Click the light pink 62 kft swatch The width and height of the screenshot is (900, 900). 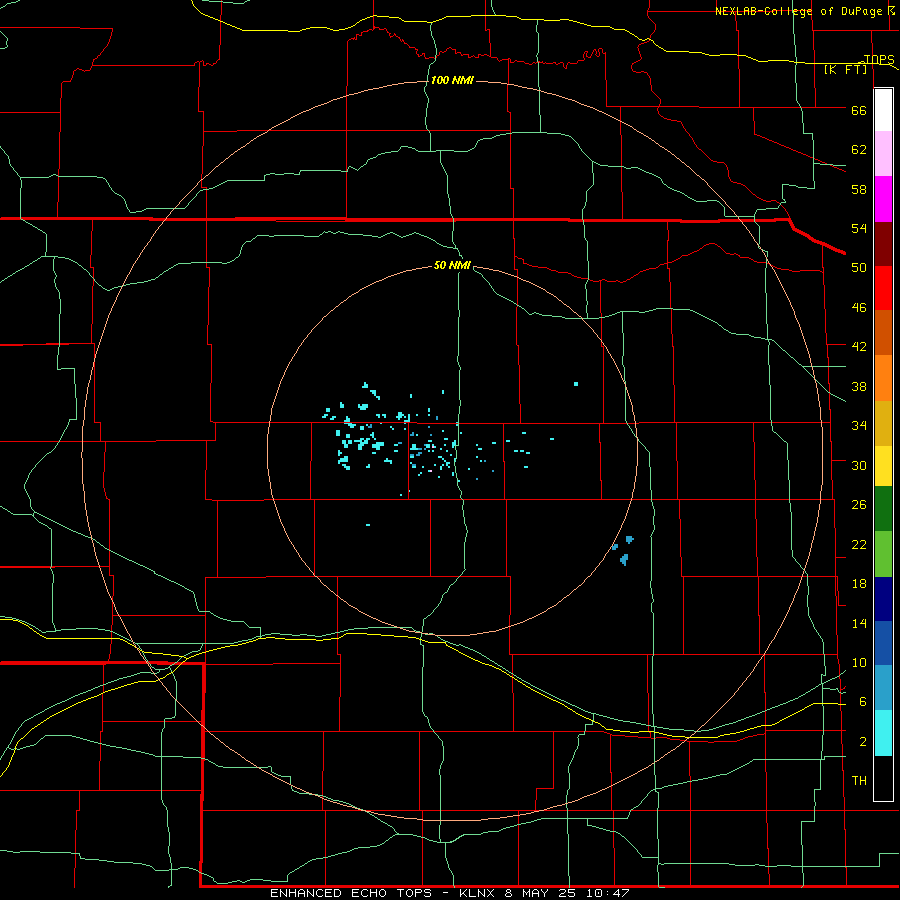pos(883,153)
